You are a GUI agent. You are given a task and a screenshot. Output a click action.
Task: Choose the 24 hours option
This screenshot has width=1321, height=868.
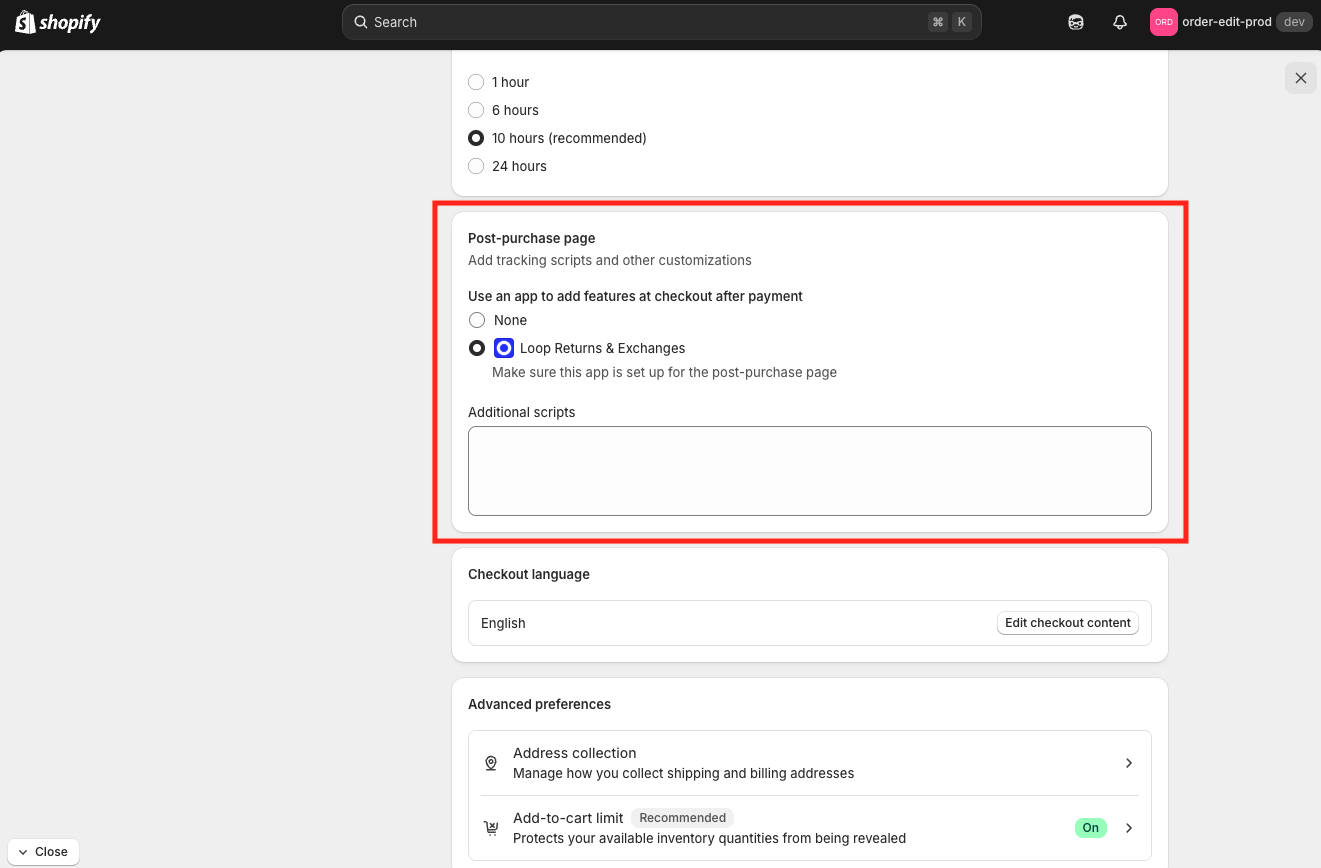pos(476,166)
